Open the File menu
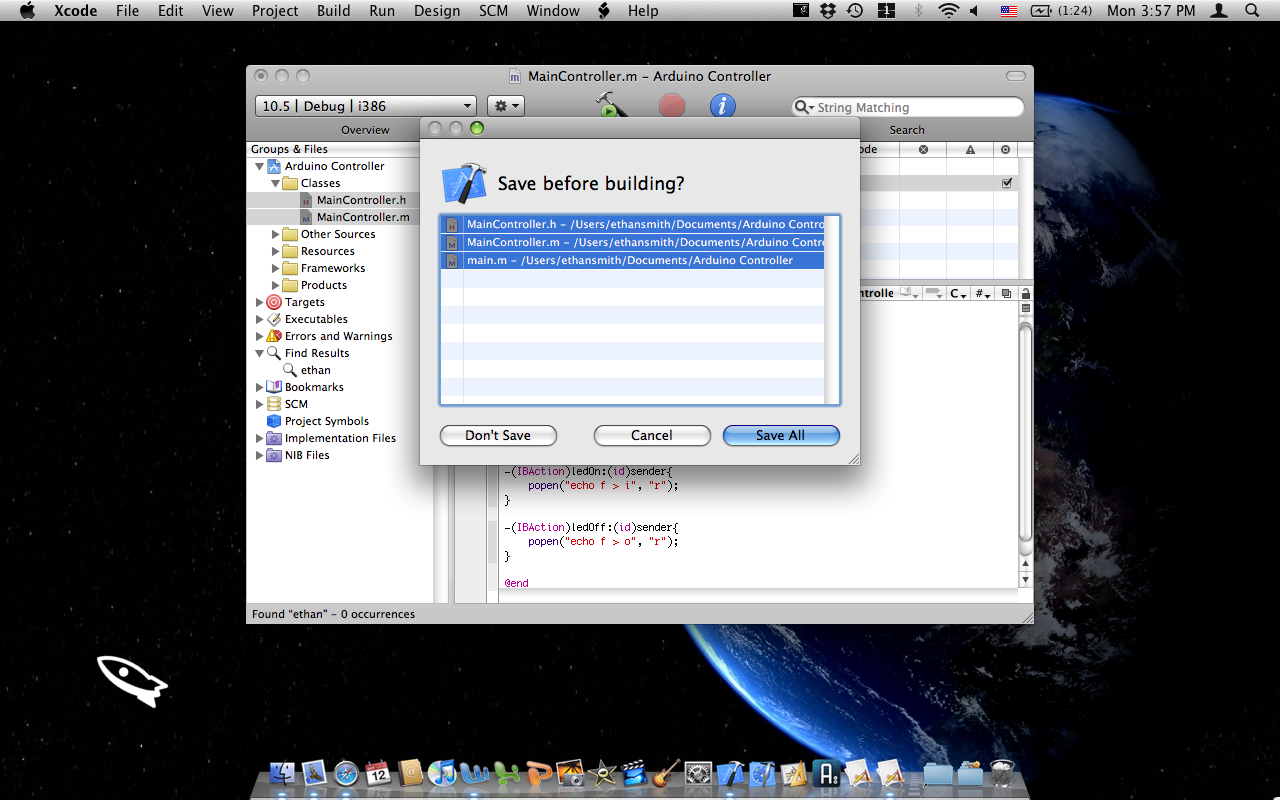The width and height of the screenshot is (1280, 800). point(127,11)
